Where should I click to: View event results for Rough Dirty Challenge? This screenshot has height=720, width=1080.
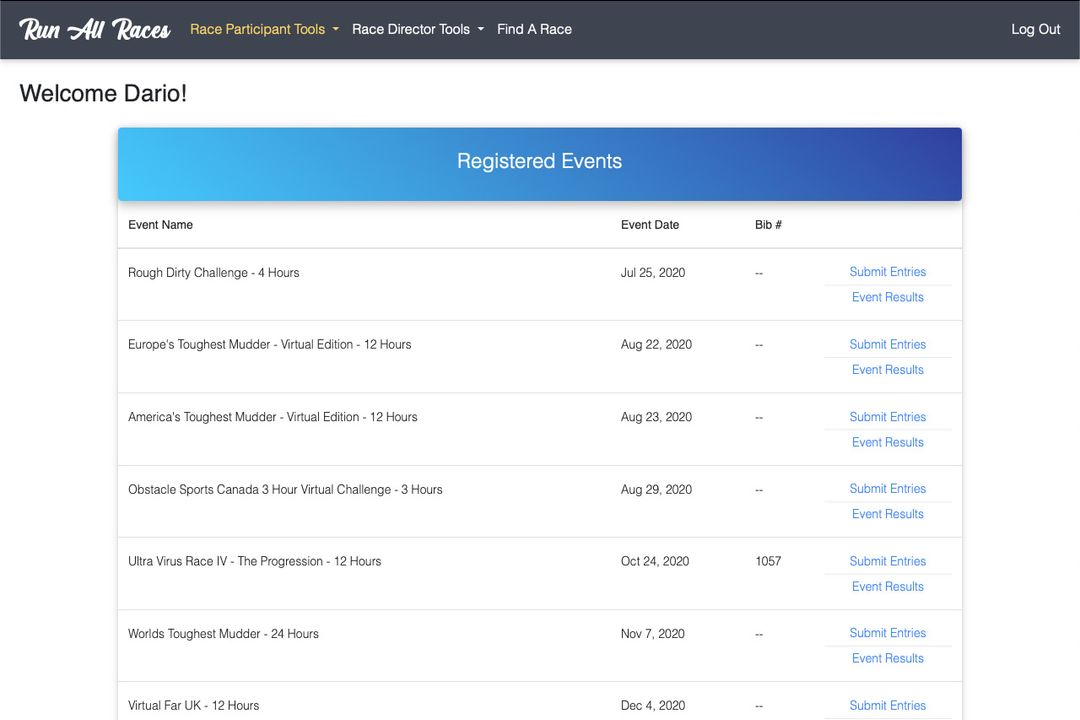[887, 296]
